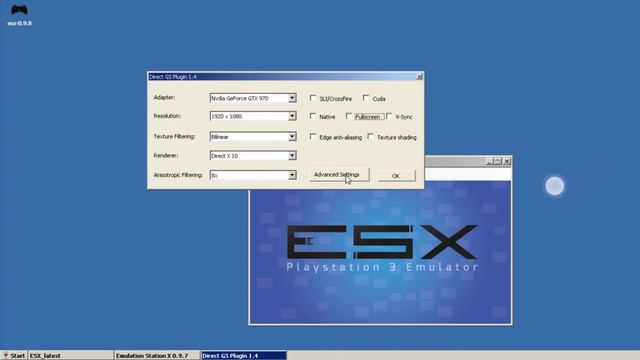
Task: Check the Edge anti-aliasing option
Action: tap(313, 137)
